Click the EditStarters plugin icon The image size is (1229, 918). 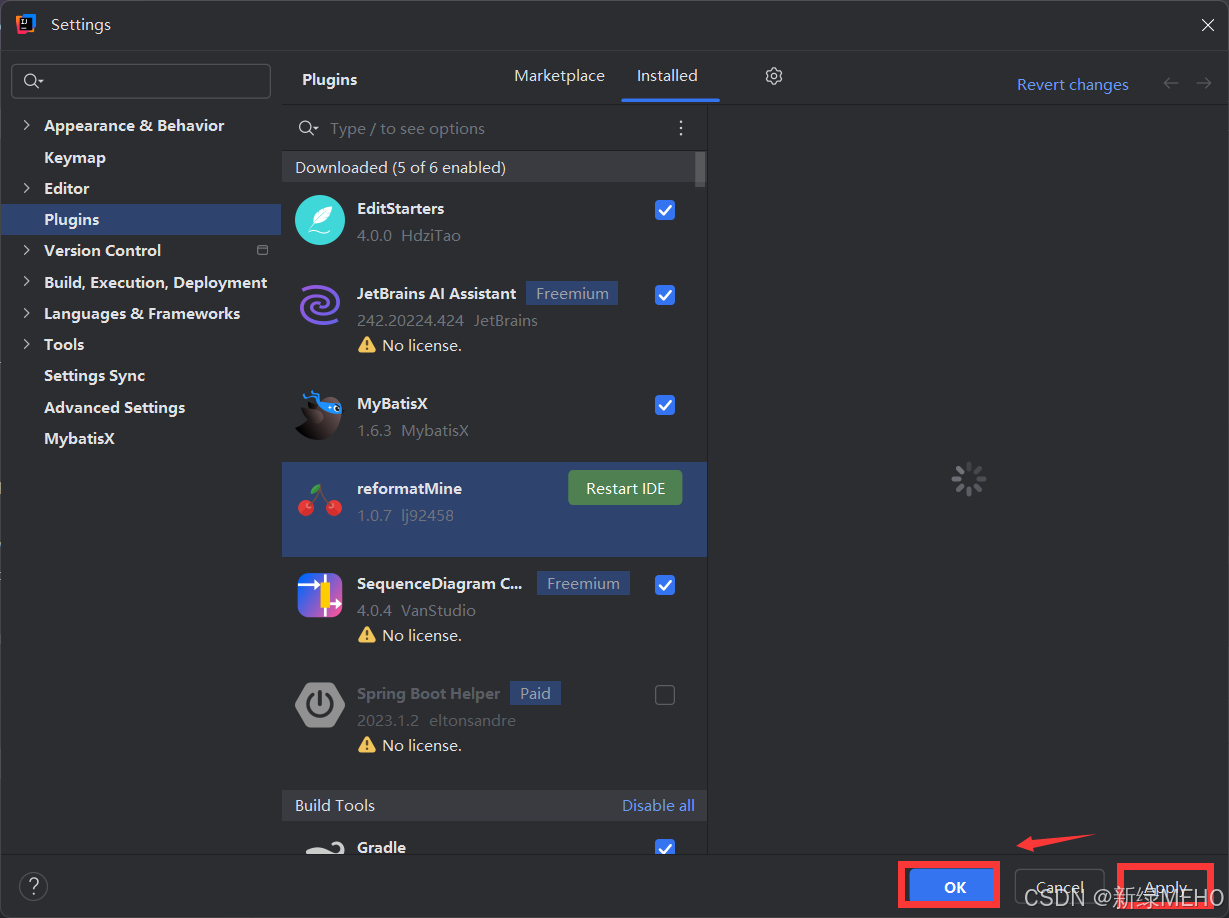[x=320, y=220]
